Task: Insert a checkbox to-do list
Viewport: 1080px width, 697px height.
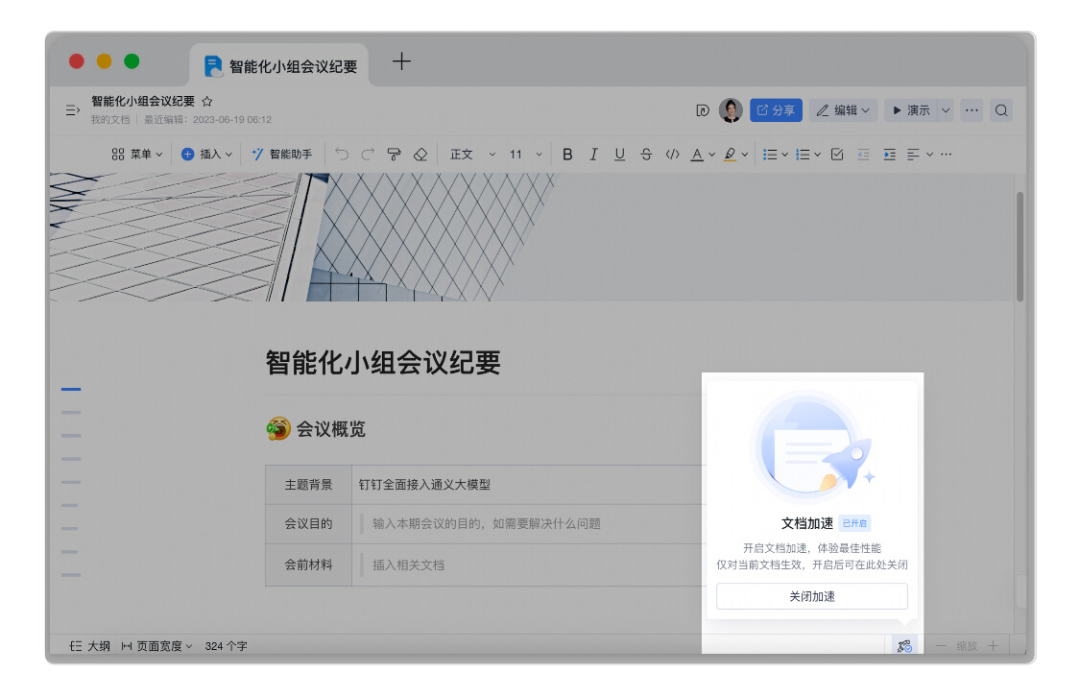Action: pyautogui.click(x=838, y=154)
